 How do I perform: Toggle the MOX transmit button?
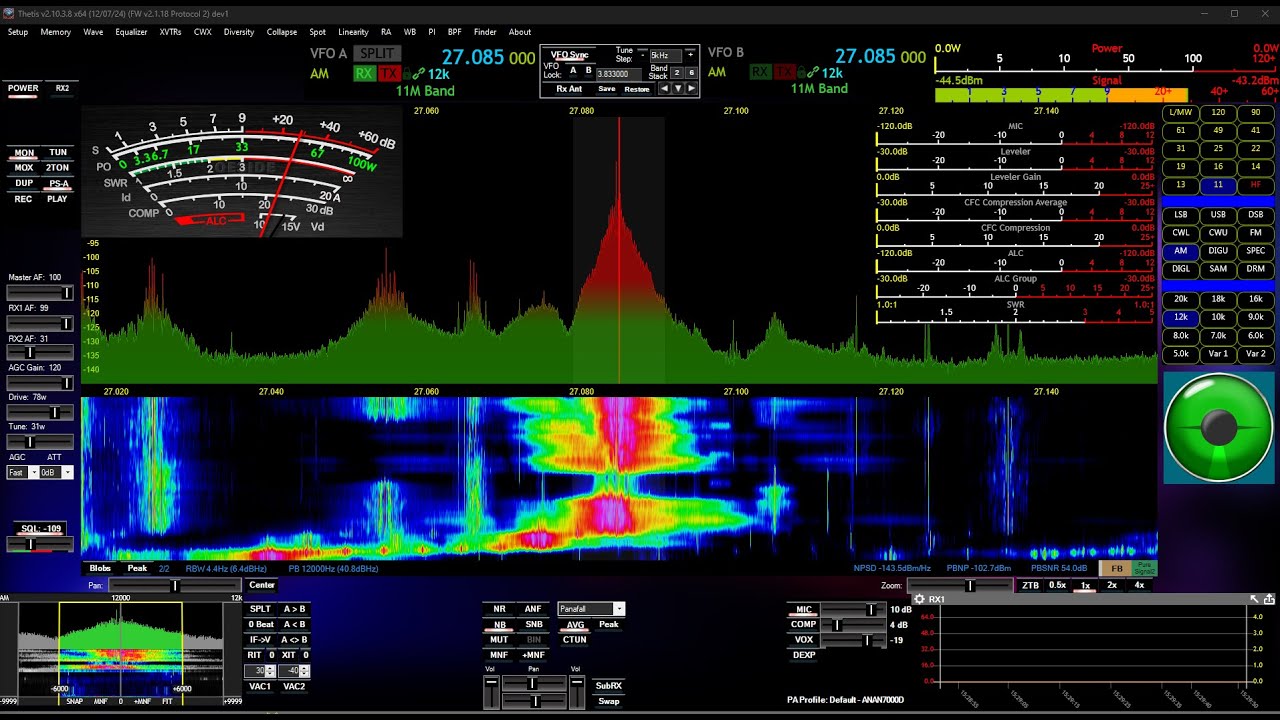(x=24, y=168)
